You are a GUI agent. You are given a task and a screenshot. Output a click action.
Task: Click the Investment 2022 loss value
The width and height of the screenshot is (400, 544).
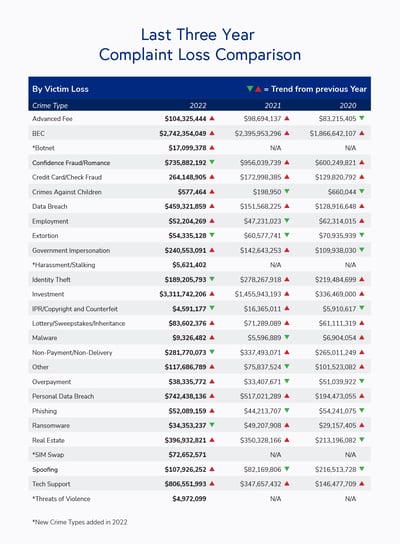183,294
